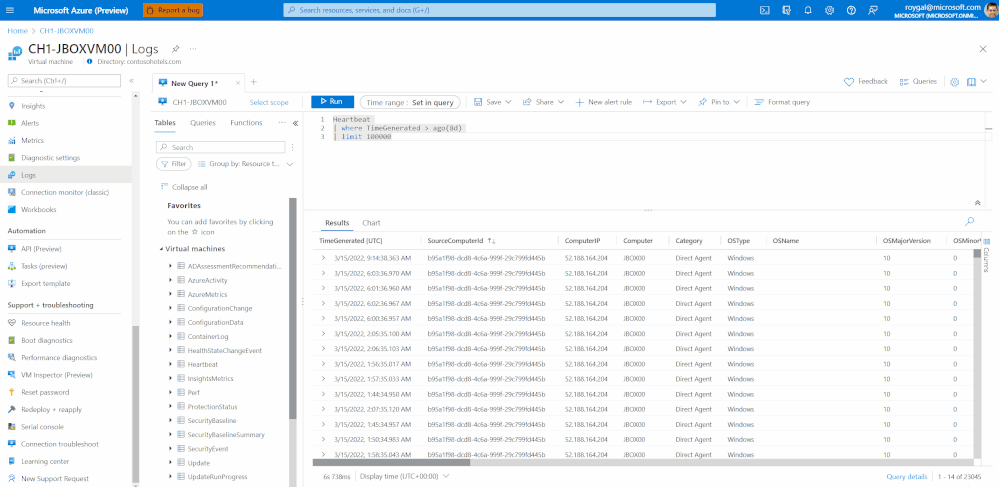Open the Pin to dropdown
Image resolution: width=999 pixels, height=487 pixels.
(720, 102)
